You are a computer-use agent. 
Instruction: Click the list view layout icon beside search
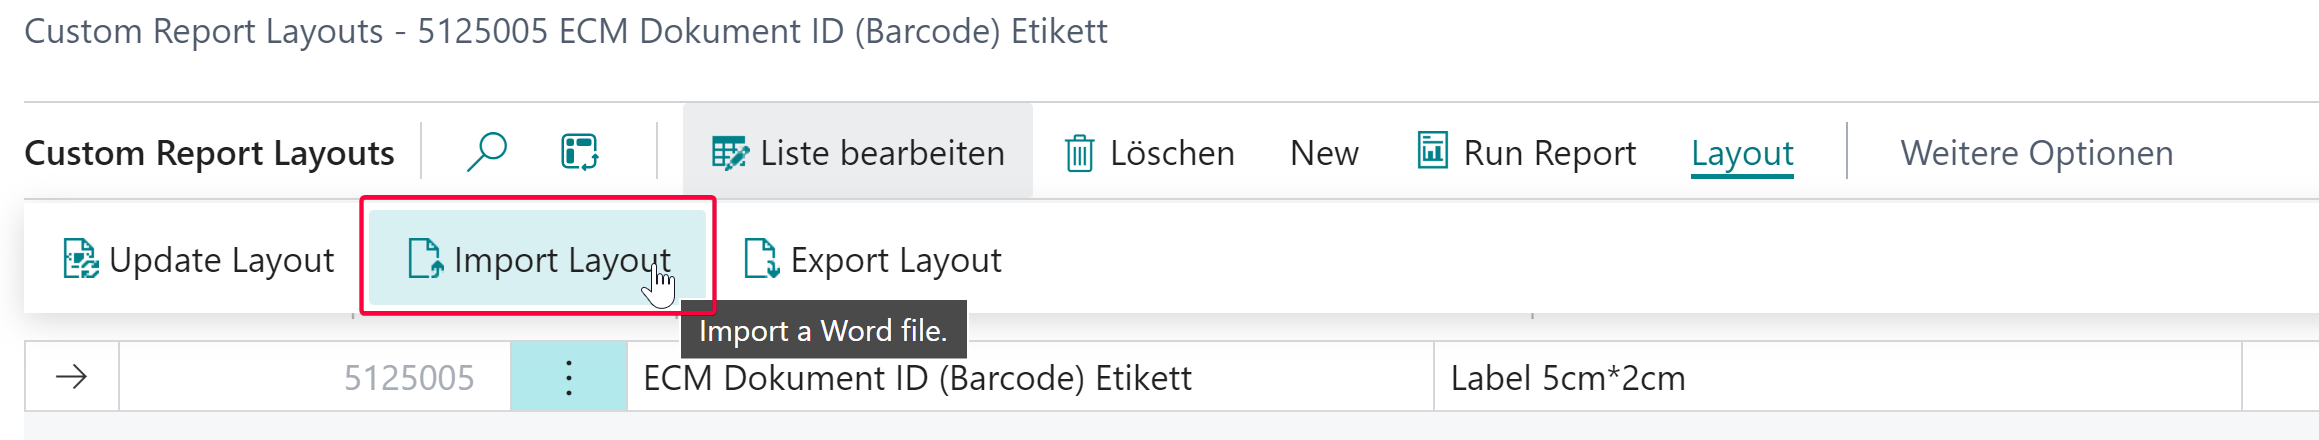[x=579, y=152]
